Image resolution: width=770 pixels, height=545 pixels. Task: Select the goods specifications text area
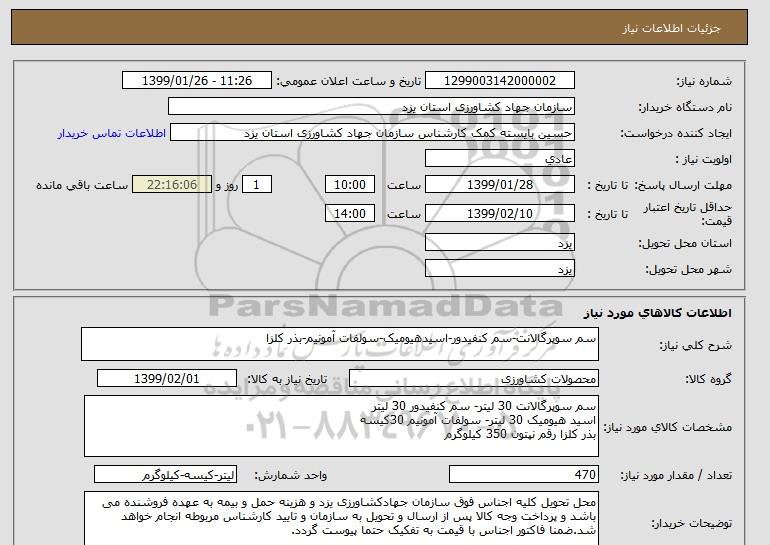[x=341, y=426]
